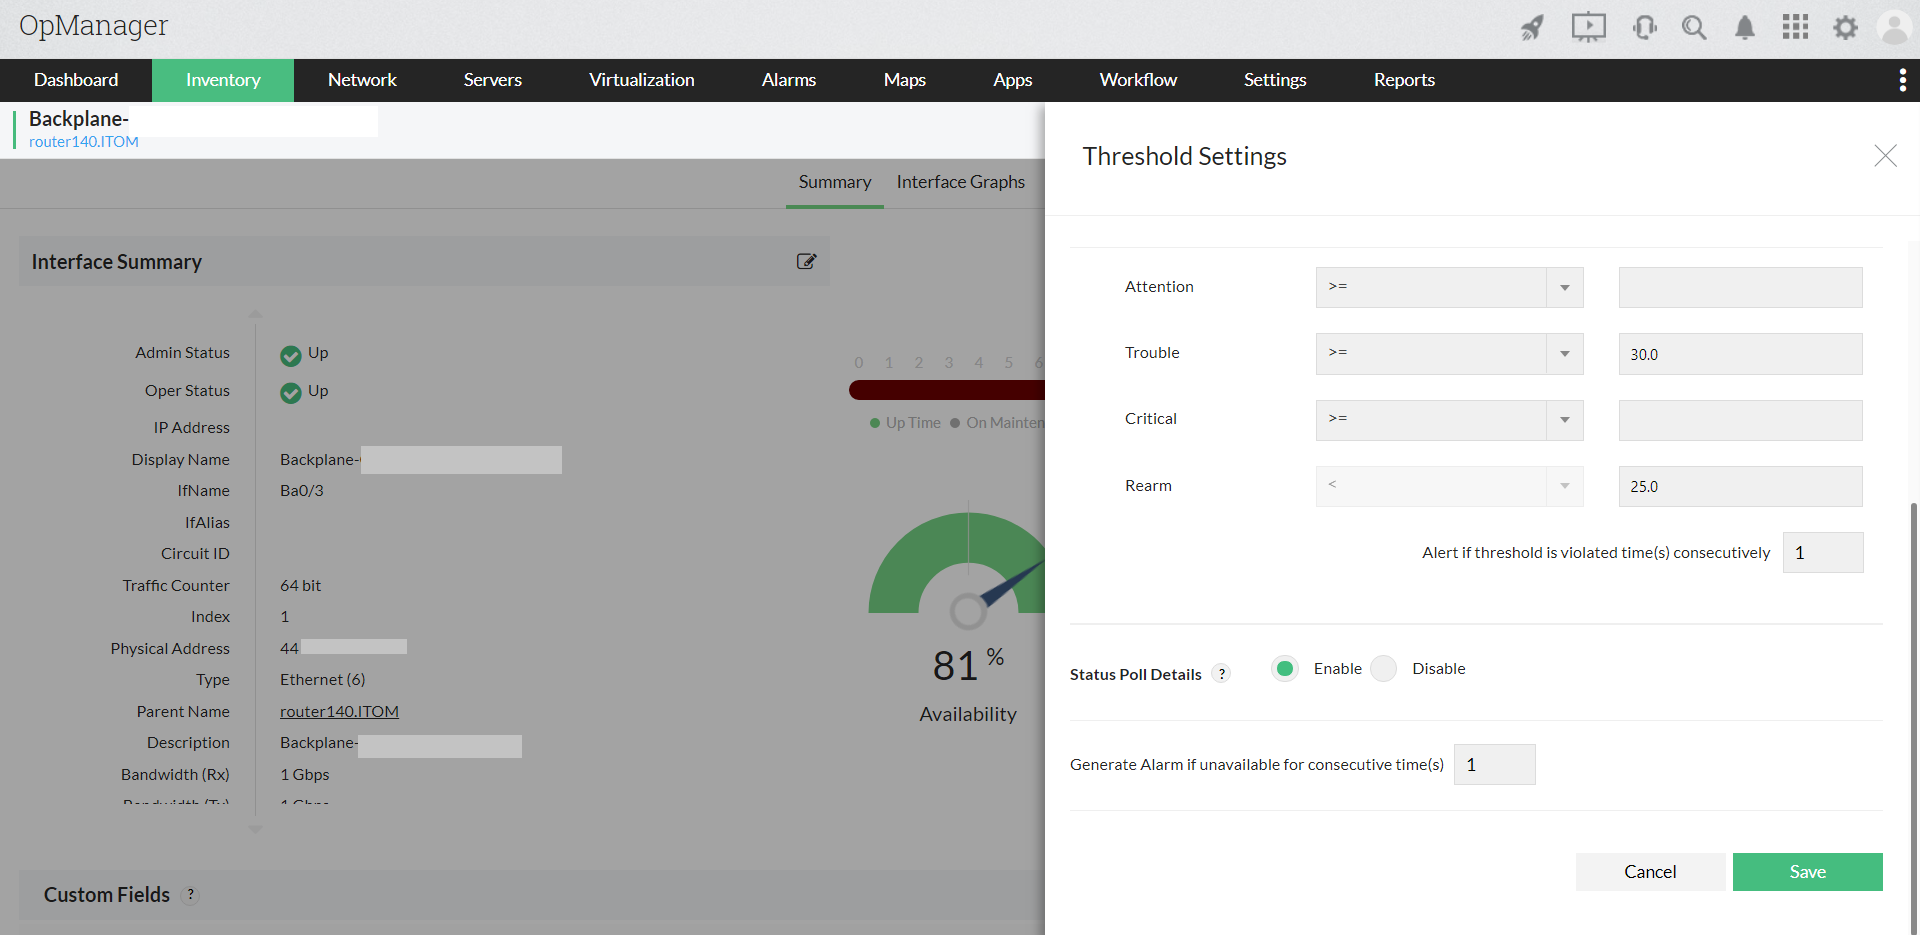This screenshot has height=935, width=1920.
Task: Open the apps grid icon
Action: pos(1796,27)
